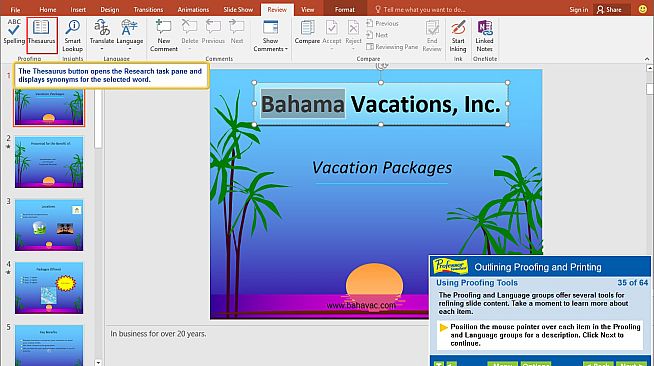Expand the Show Comments dropdown arrow
Image resolution: width=654 pixels, height=366 pixels.
(287, 49)
